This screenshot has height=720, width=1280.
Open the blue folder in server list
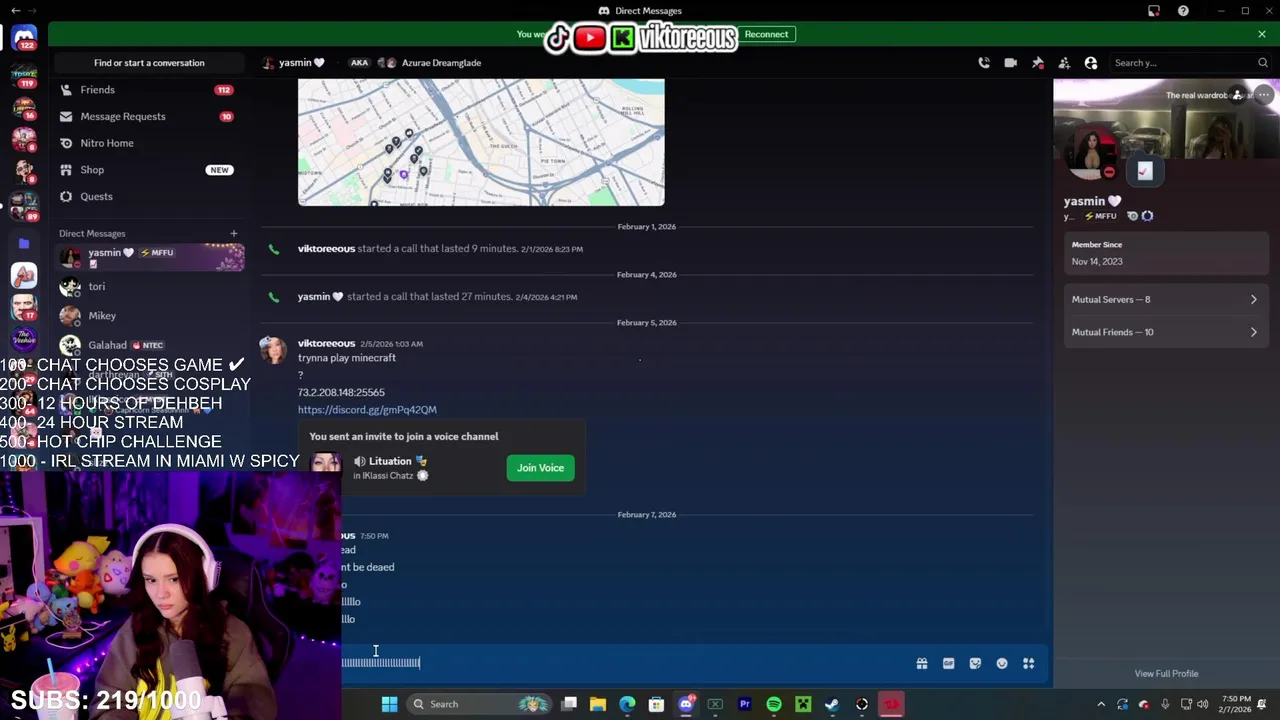point(24,243)
